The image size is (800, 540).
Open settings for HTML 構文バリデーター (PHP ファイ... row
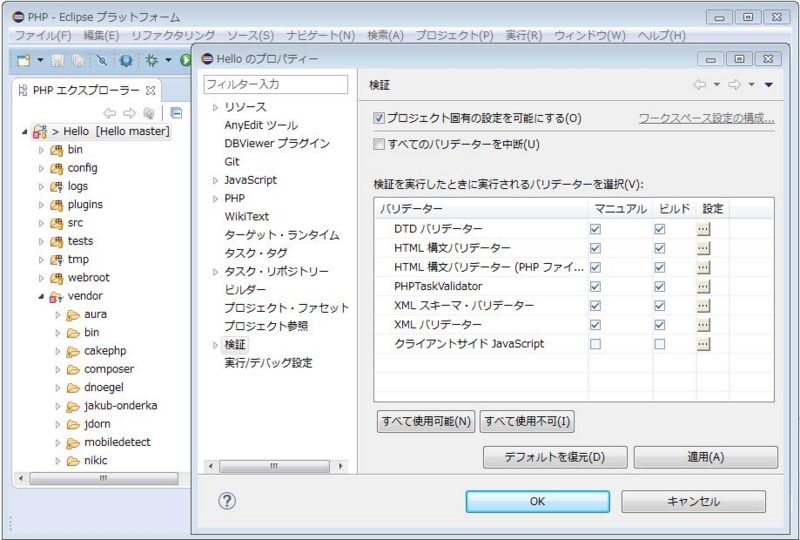coord(703,267)
